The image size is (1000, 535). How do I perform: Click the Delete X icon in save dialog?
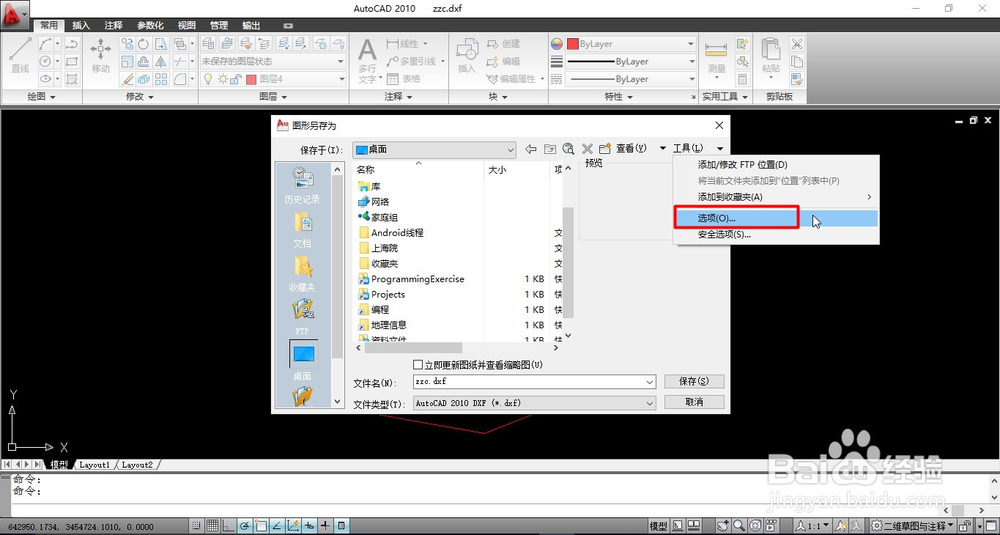[587, 149]
